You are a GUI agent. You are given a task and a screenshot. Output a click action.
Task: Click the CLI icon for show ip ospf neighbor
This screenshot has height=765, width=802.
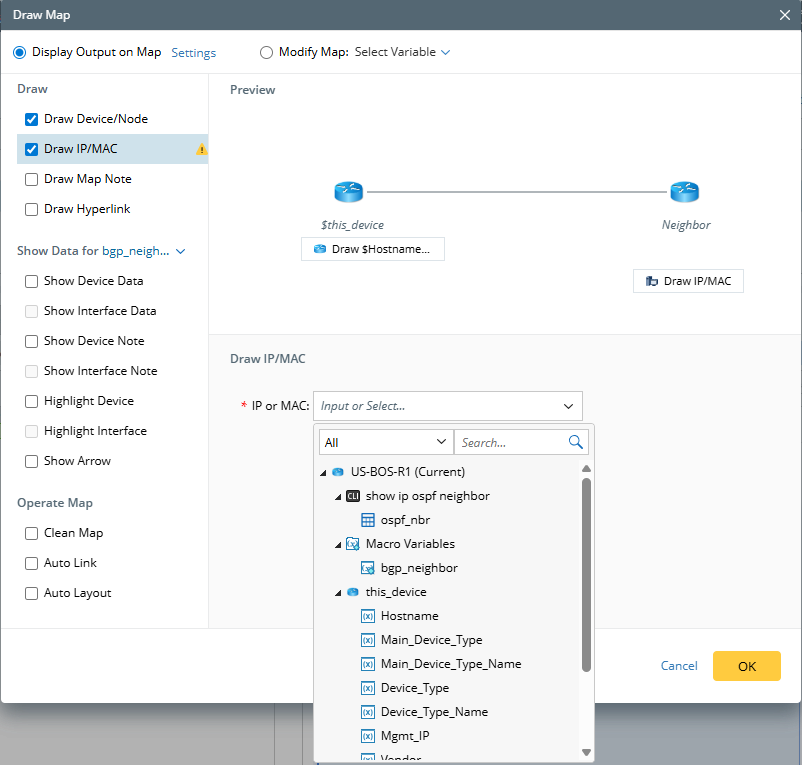pyautogui.click(x=352, y=496)
